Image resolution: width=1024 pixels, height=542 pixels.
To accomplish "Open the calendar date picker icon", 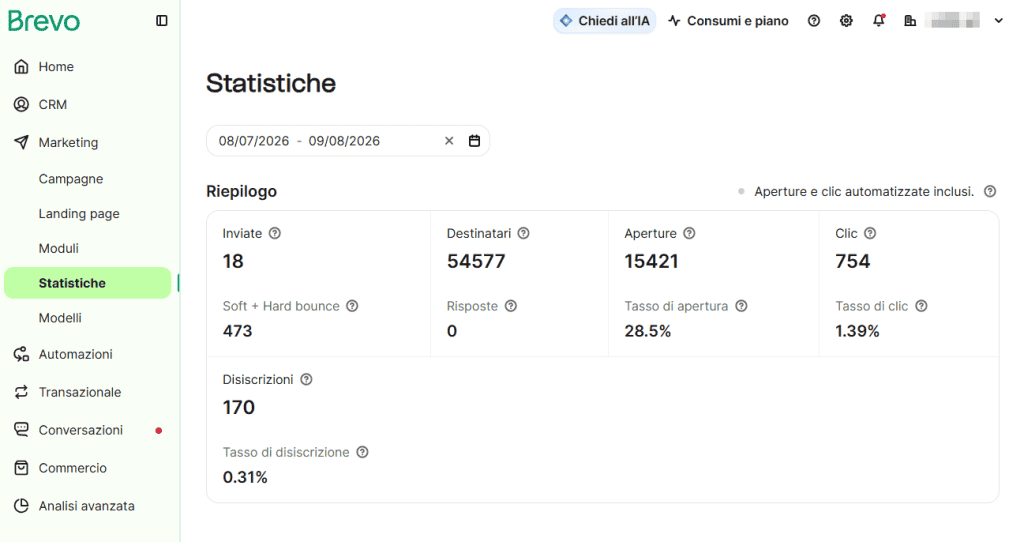I will pyautogui.click(x=475, y=141).
